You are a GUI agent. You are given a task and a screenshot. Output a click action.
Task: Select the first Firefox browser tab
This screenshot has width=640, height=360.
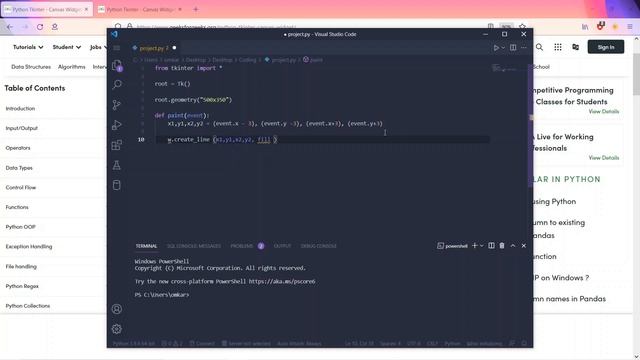(x=47, y=9)
